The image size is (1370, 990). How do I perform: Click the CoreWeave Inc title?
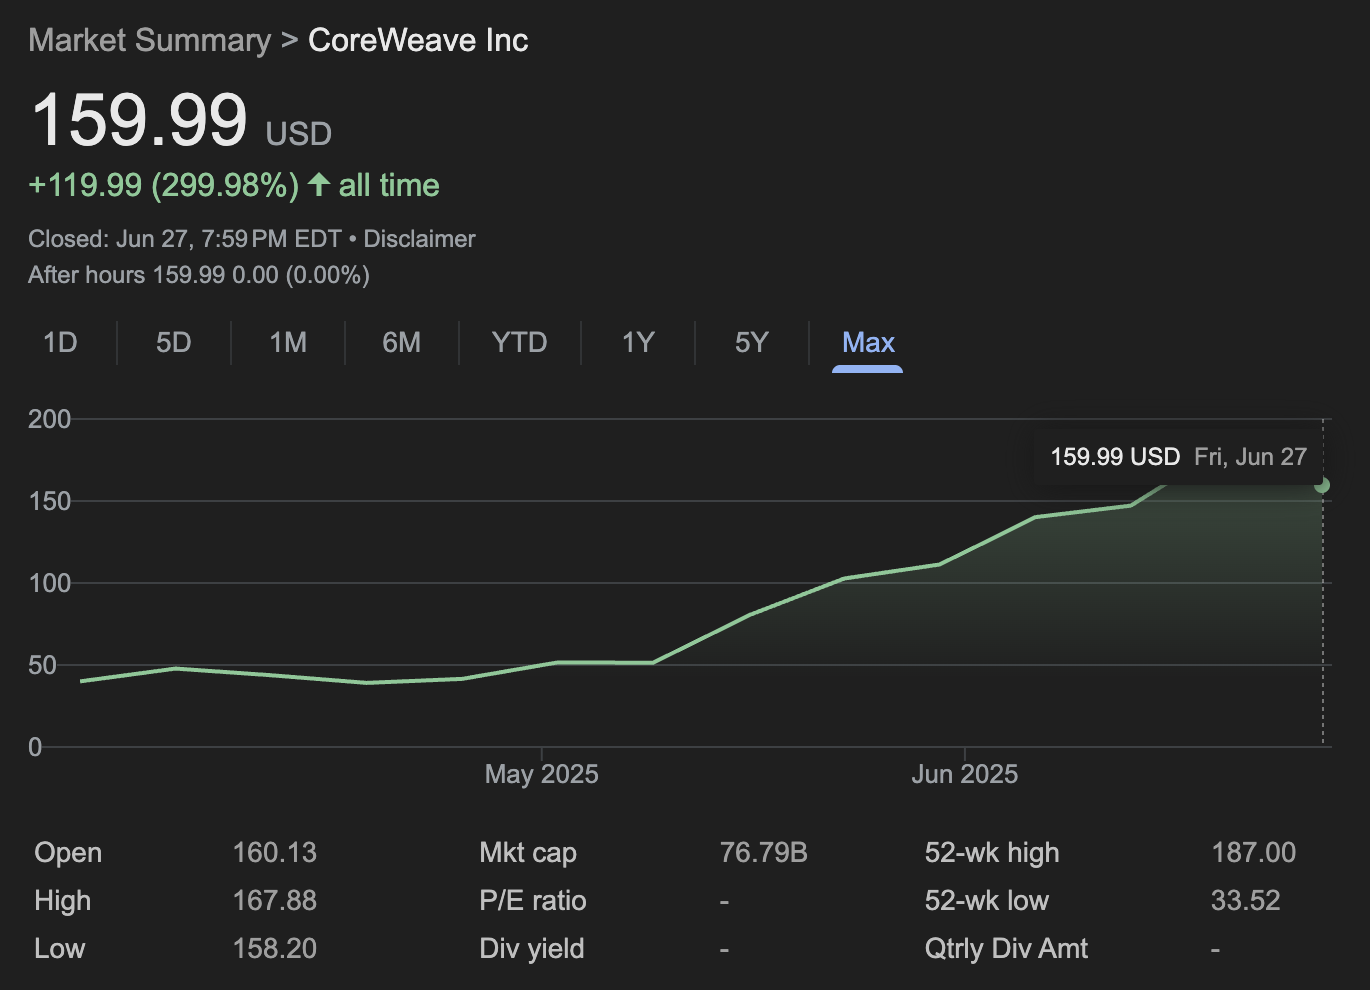[x=418, y=40]
